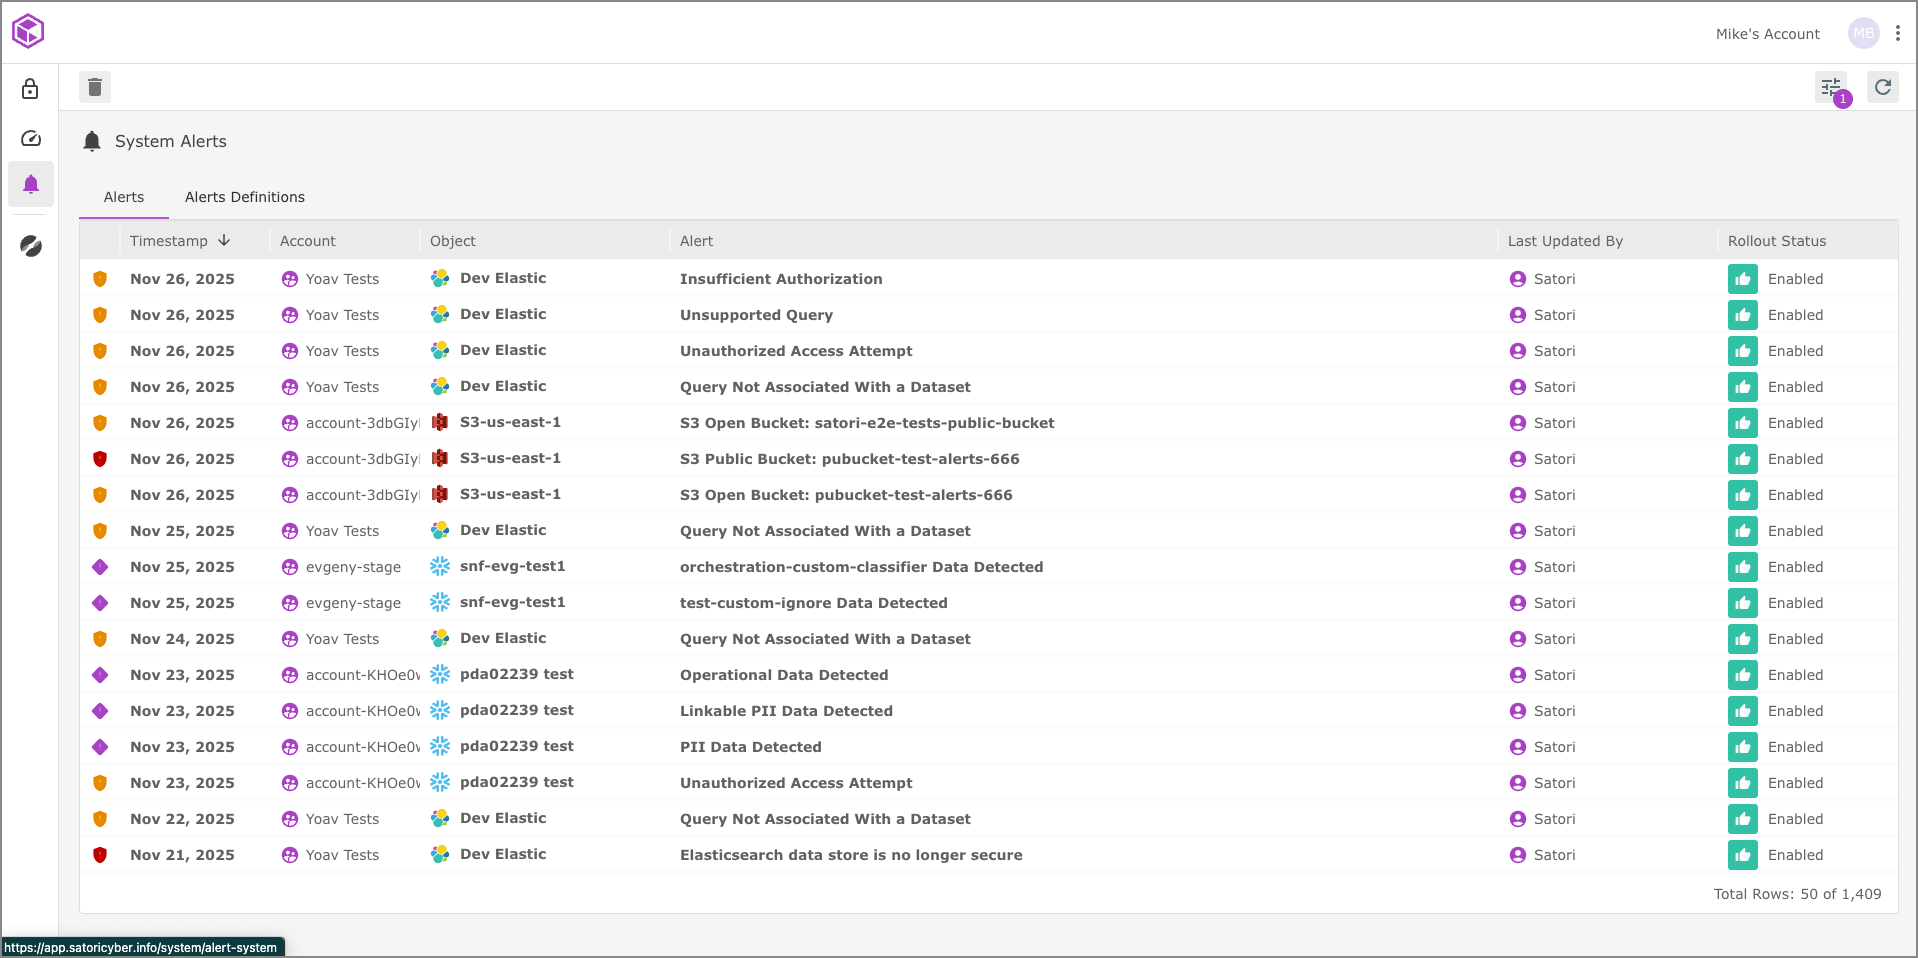Click the red severity shield on Nov 21 row
Viewport: 1918px width, 958px height.
pos(100,855)
